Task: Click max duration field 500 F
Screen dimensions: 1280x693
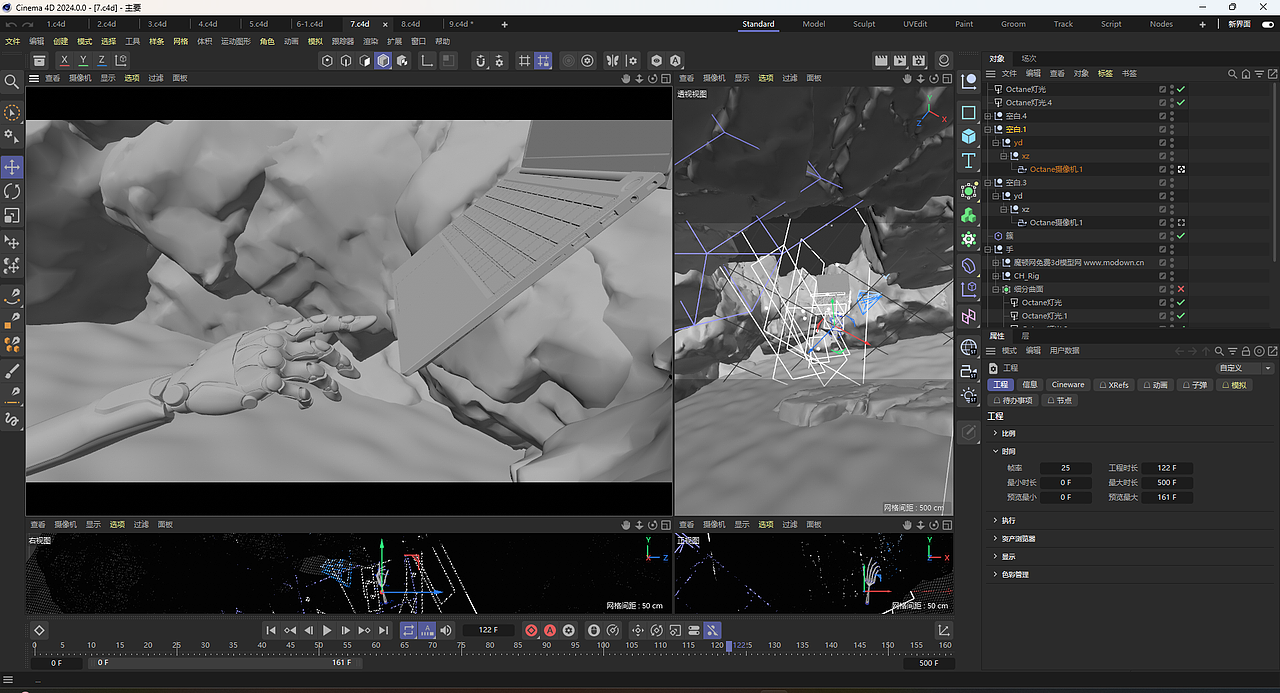Action: (1166, 483)
